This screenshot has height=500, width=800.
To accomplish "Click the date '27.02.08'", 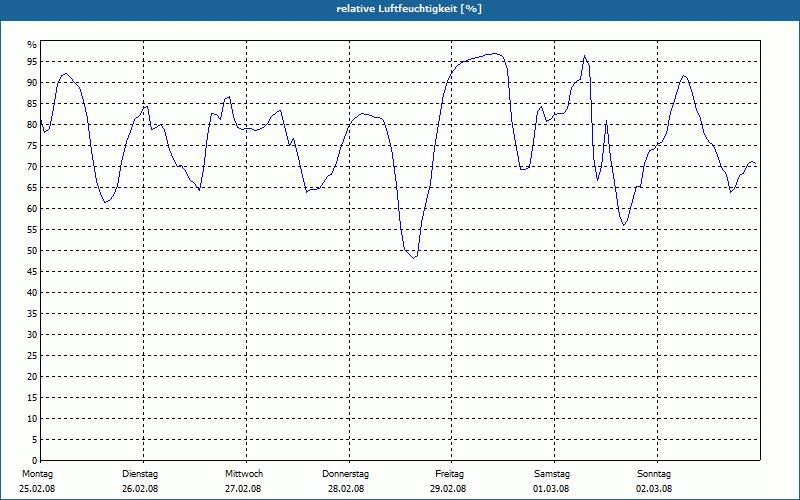I will point(243,489).
